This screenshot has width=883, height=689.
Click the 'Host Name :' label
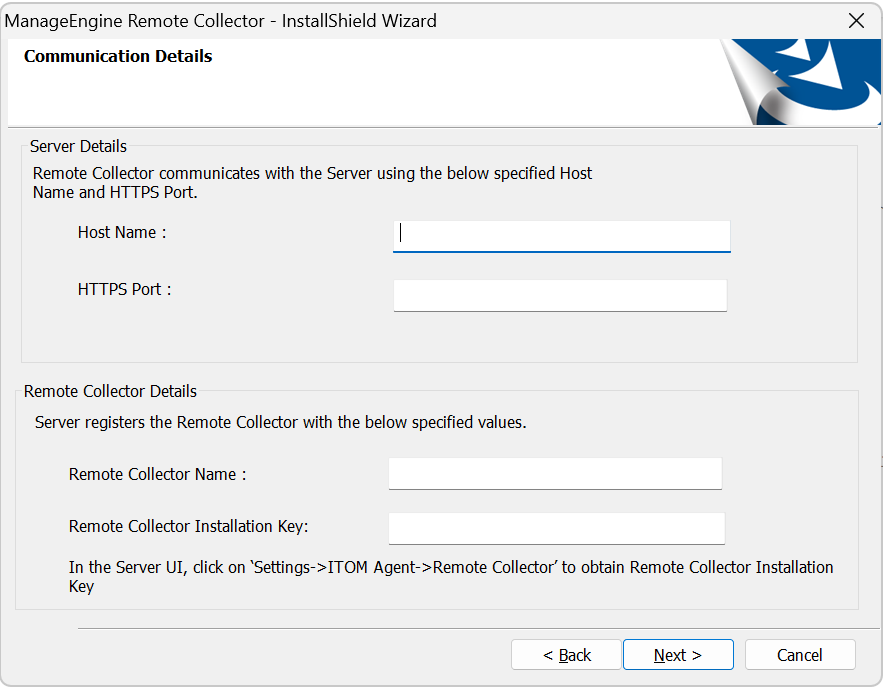[122, 232]
